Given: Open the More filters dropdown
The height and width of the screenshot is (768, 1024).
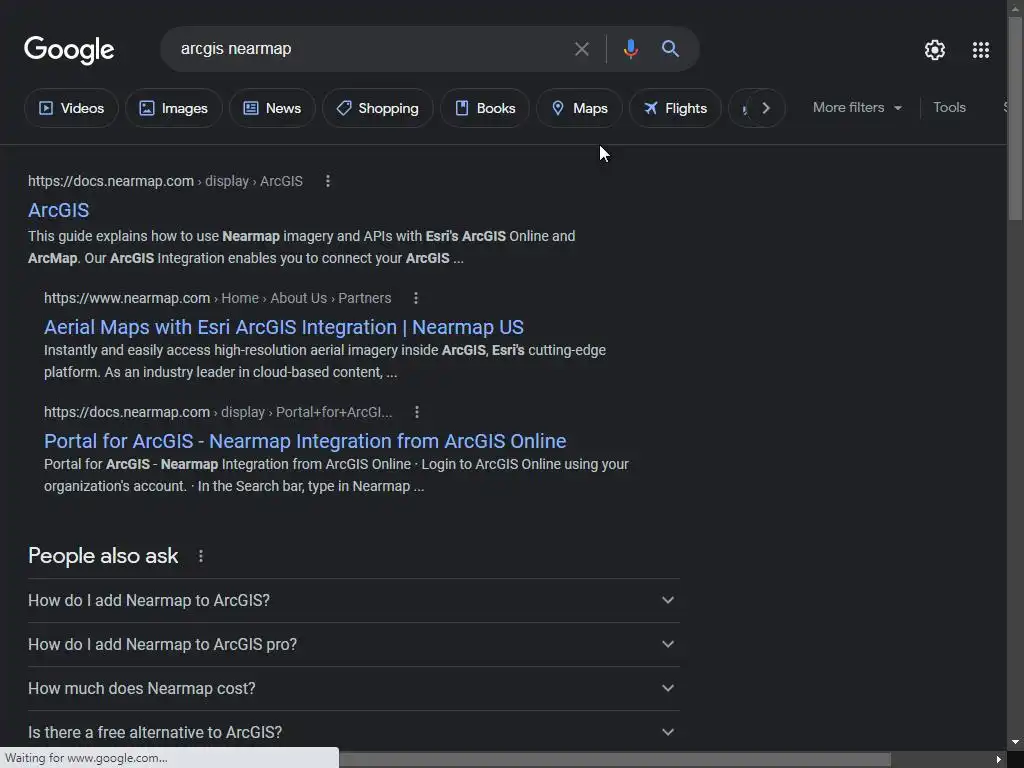Looking at the screenshot, I should 857,108.
